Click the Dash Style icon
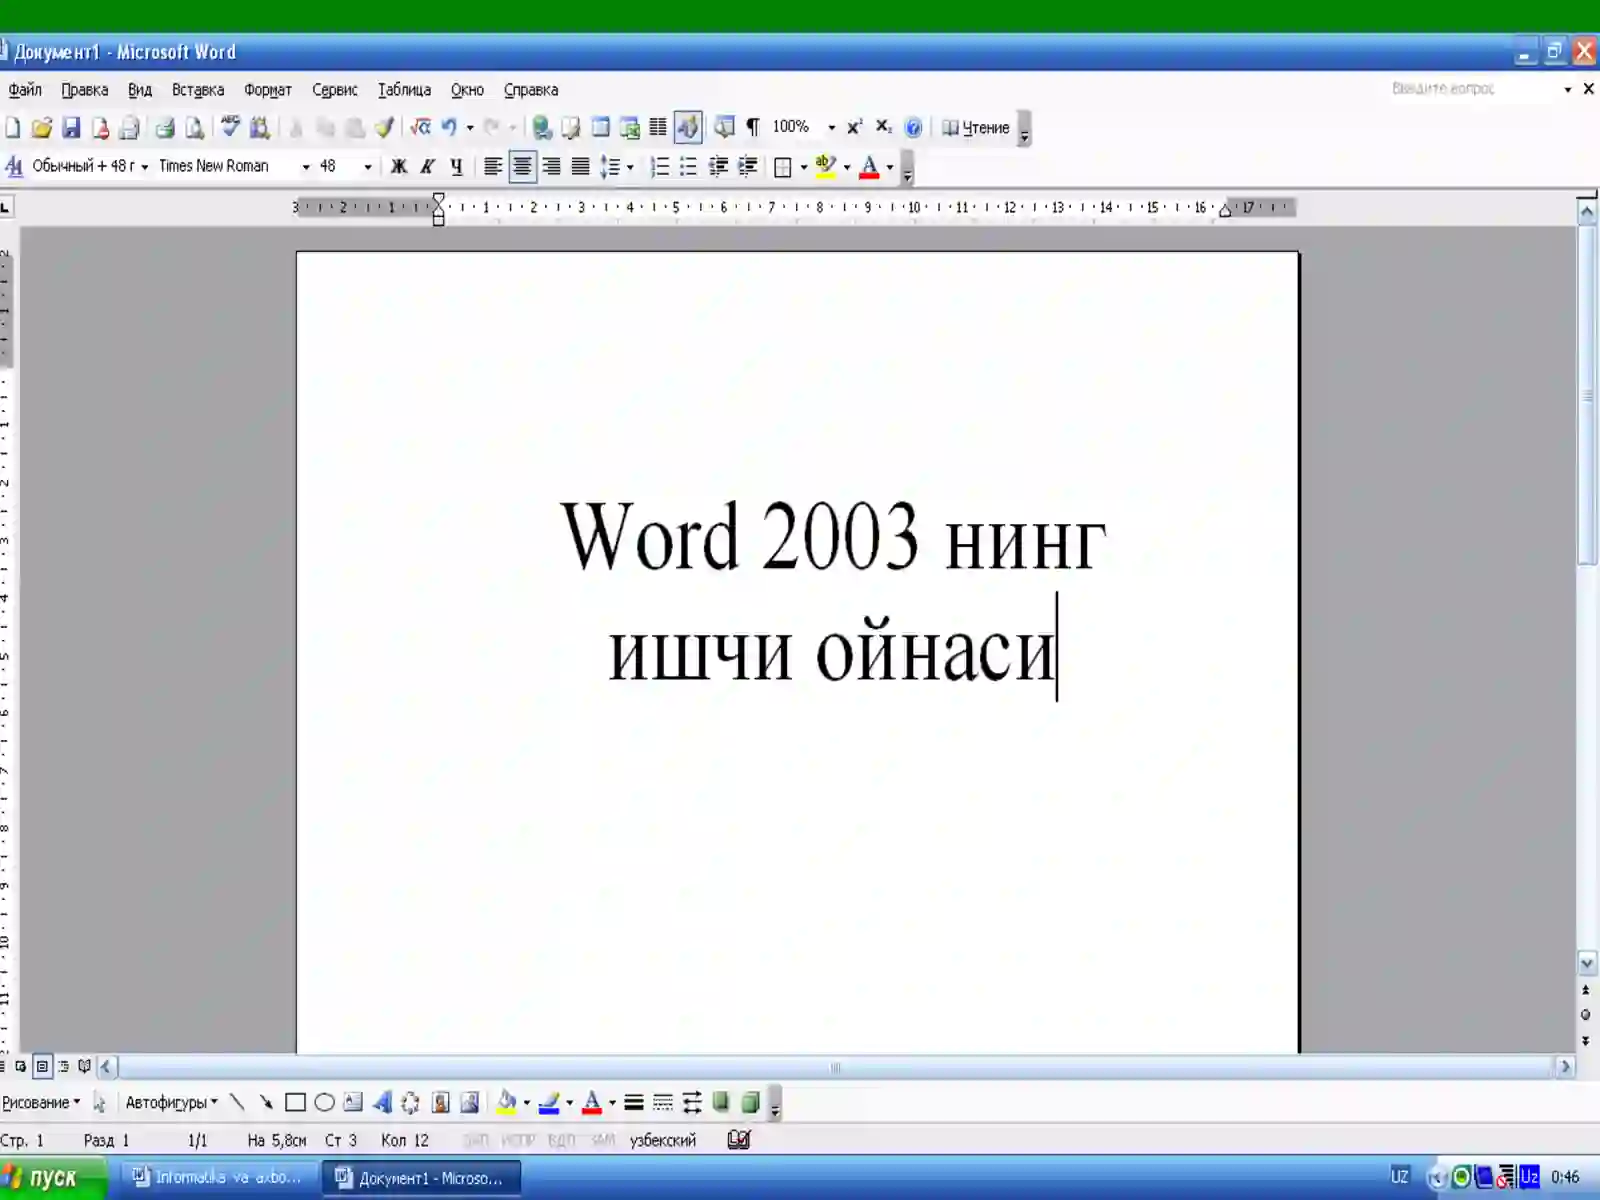The width and height of the screenshot is (1600, 1200). click(662, 1103)
